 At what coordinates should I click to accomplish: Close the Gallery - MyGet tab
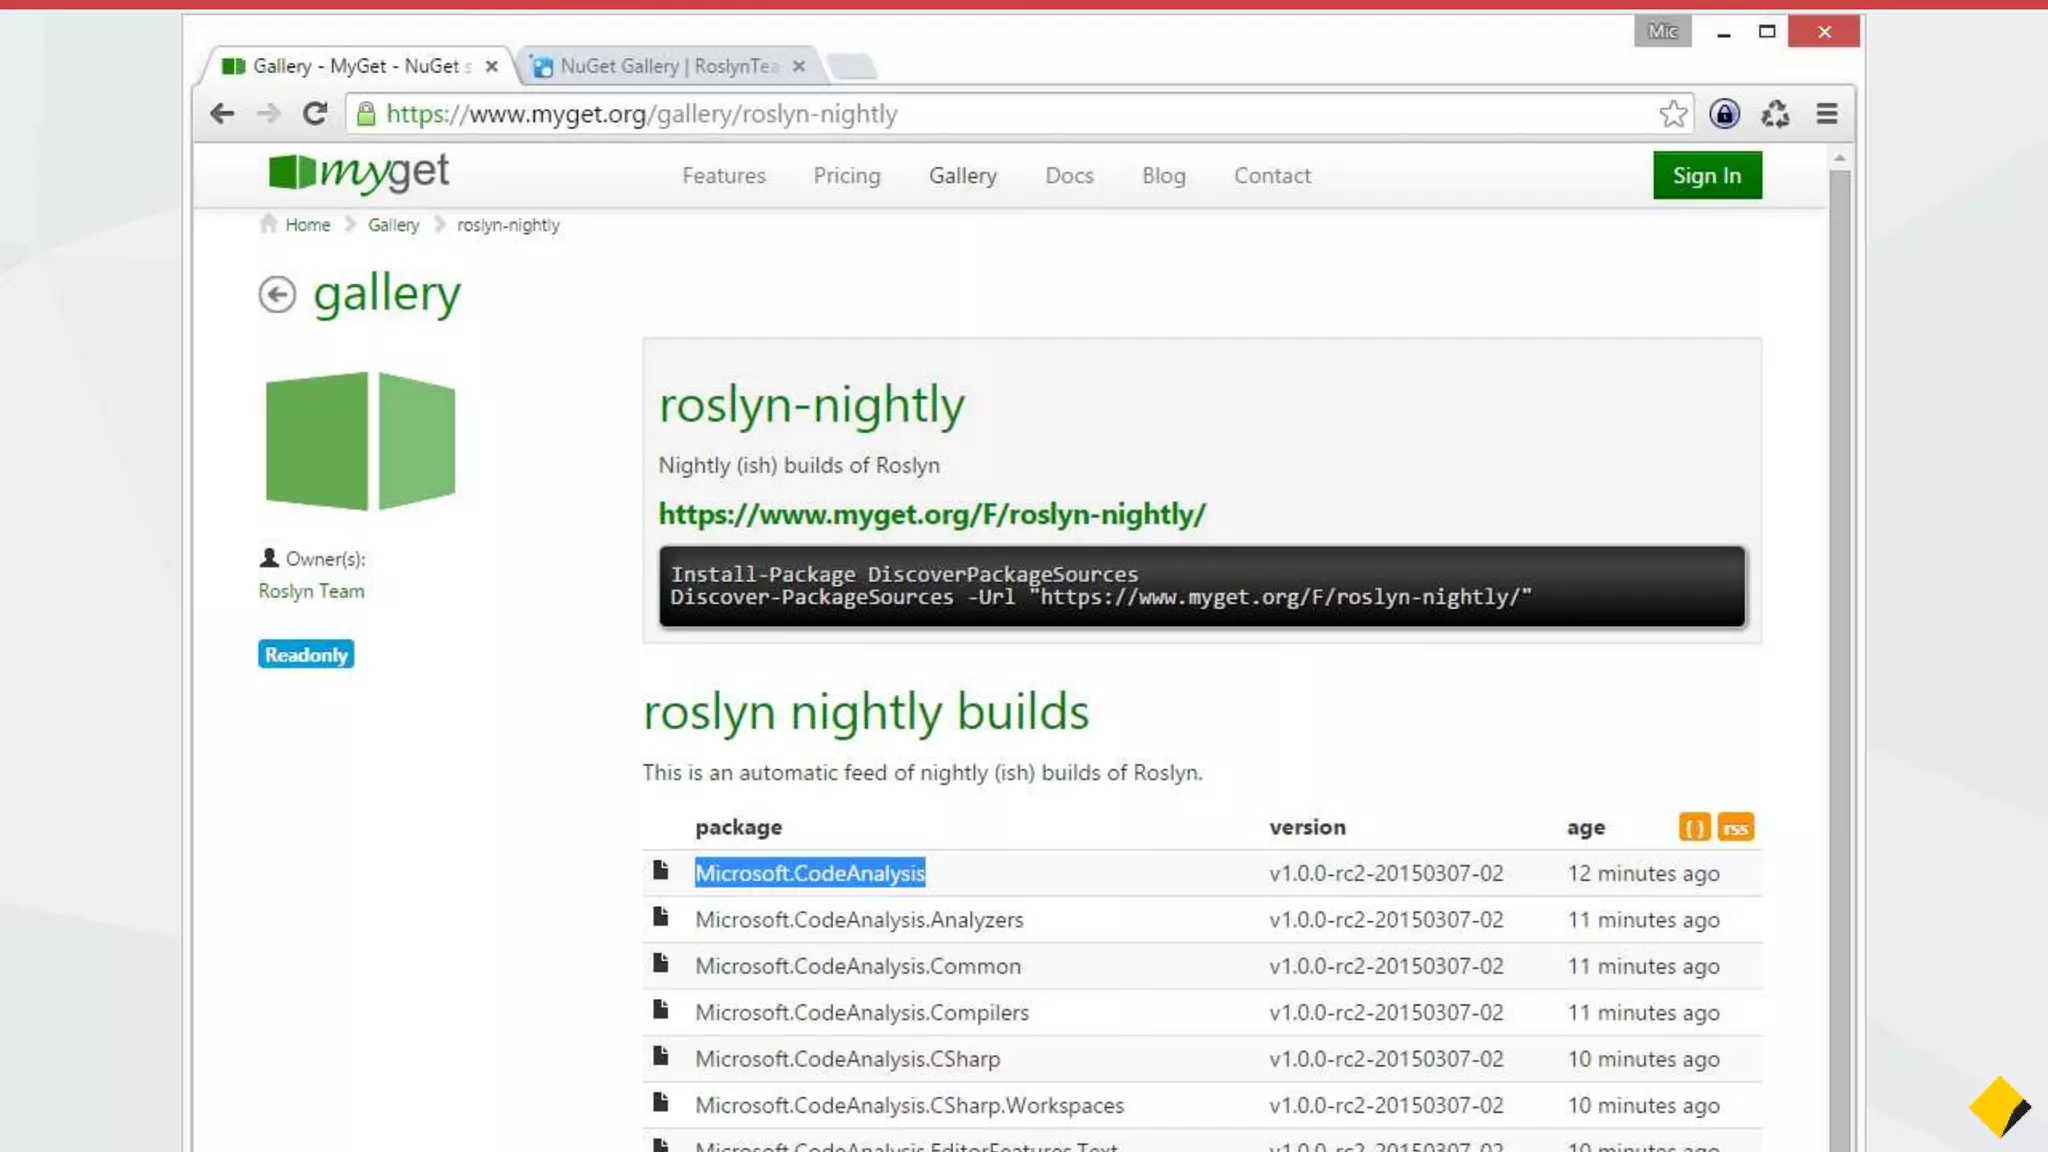491,66
